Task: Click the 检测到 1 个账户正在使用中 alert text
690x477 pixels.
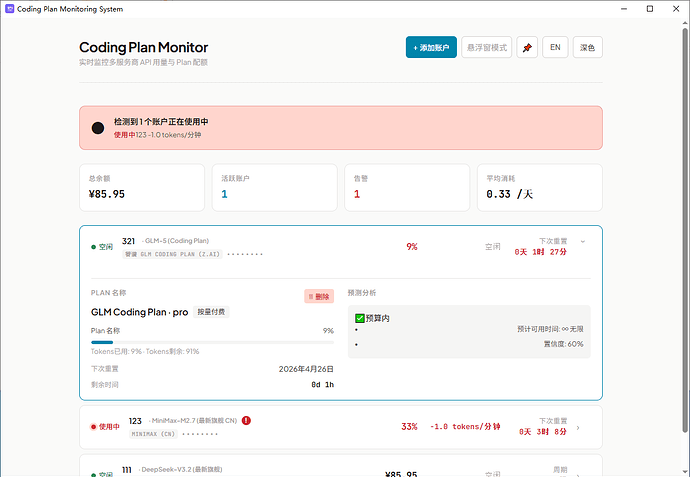Action: 161,121
